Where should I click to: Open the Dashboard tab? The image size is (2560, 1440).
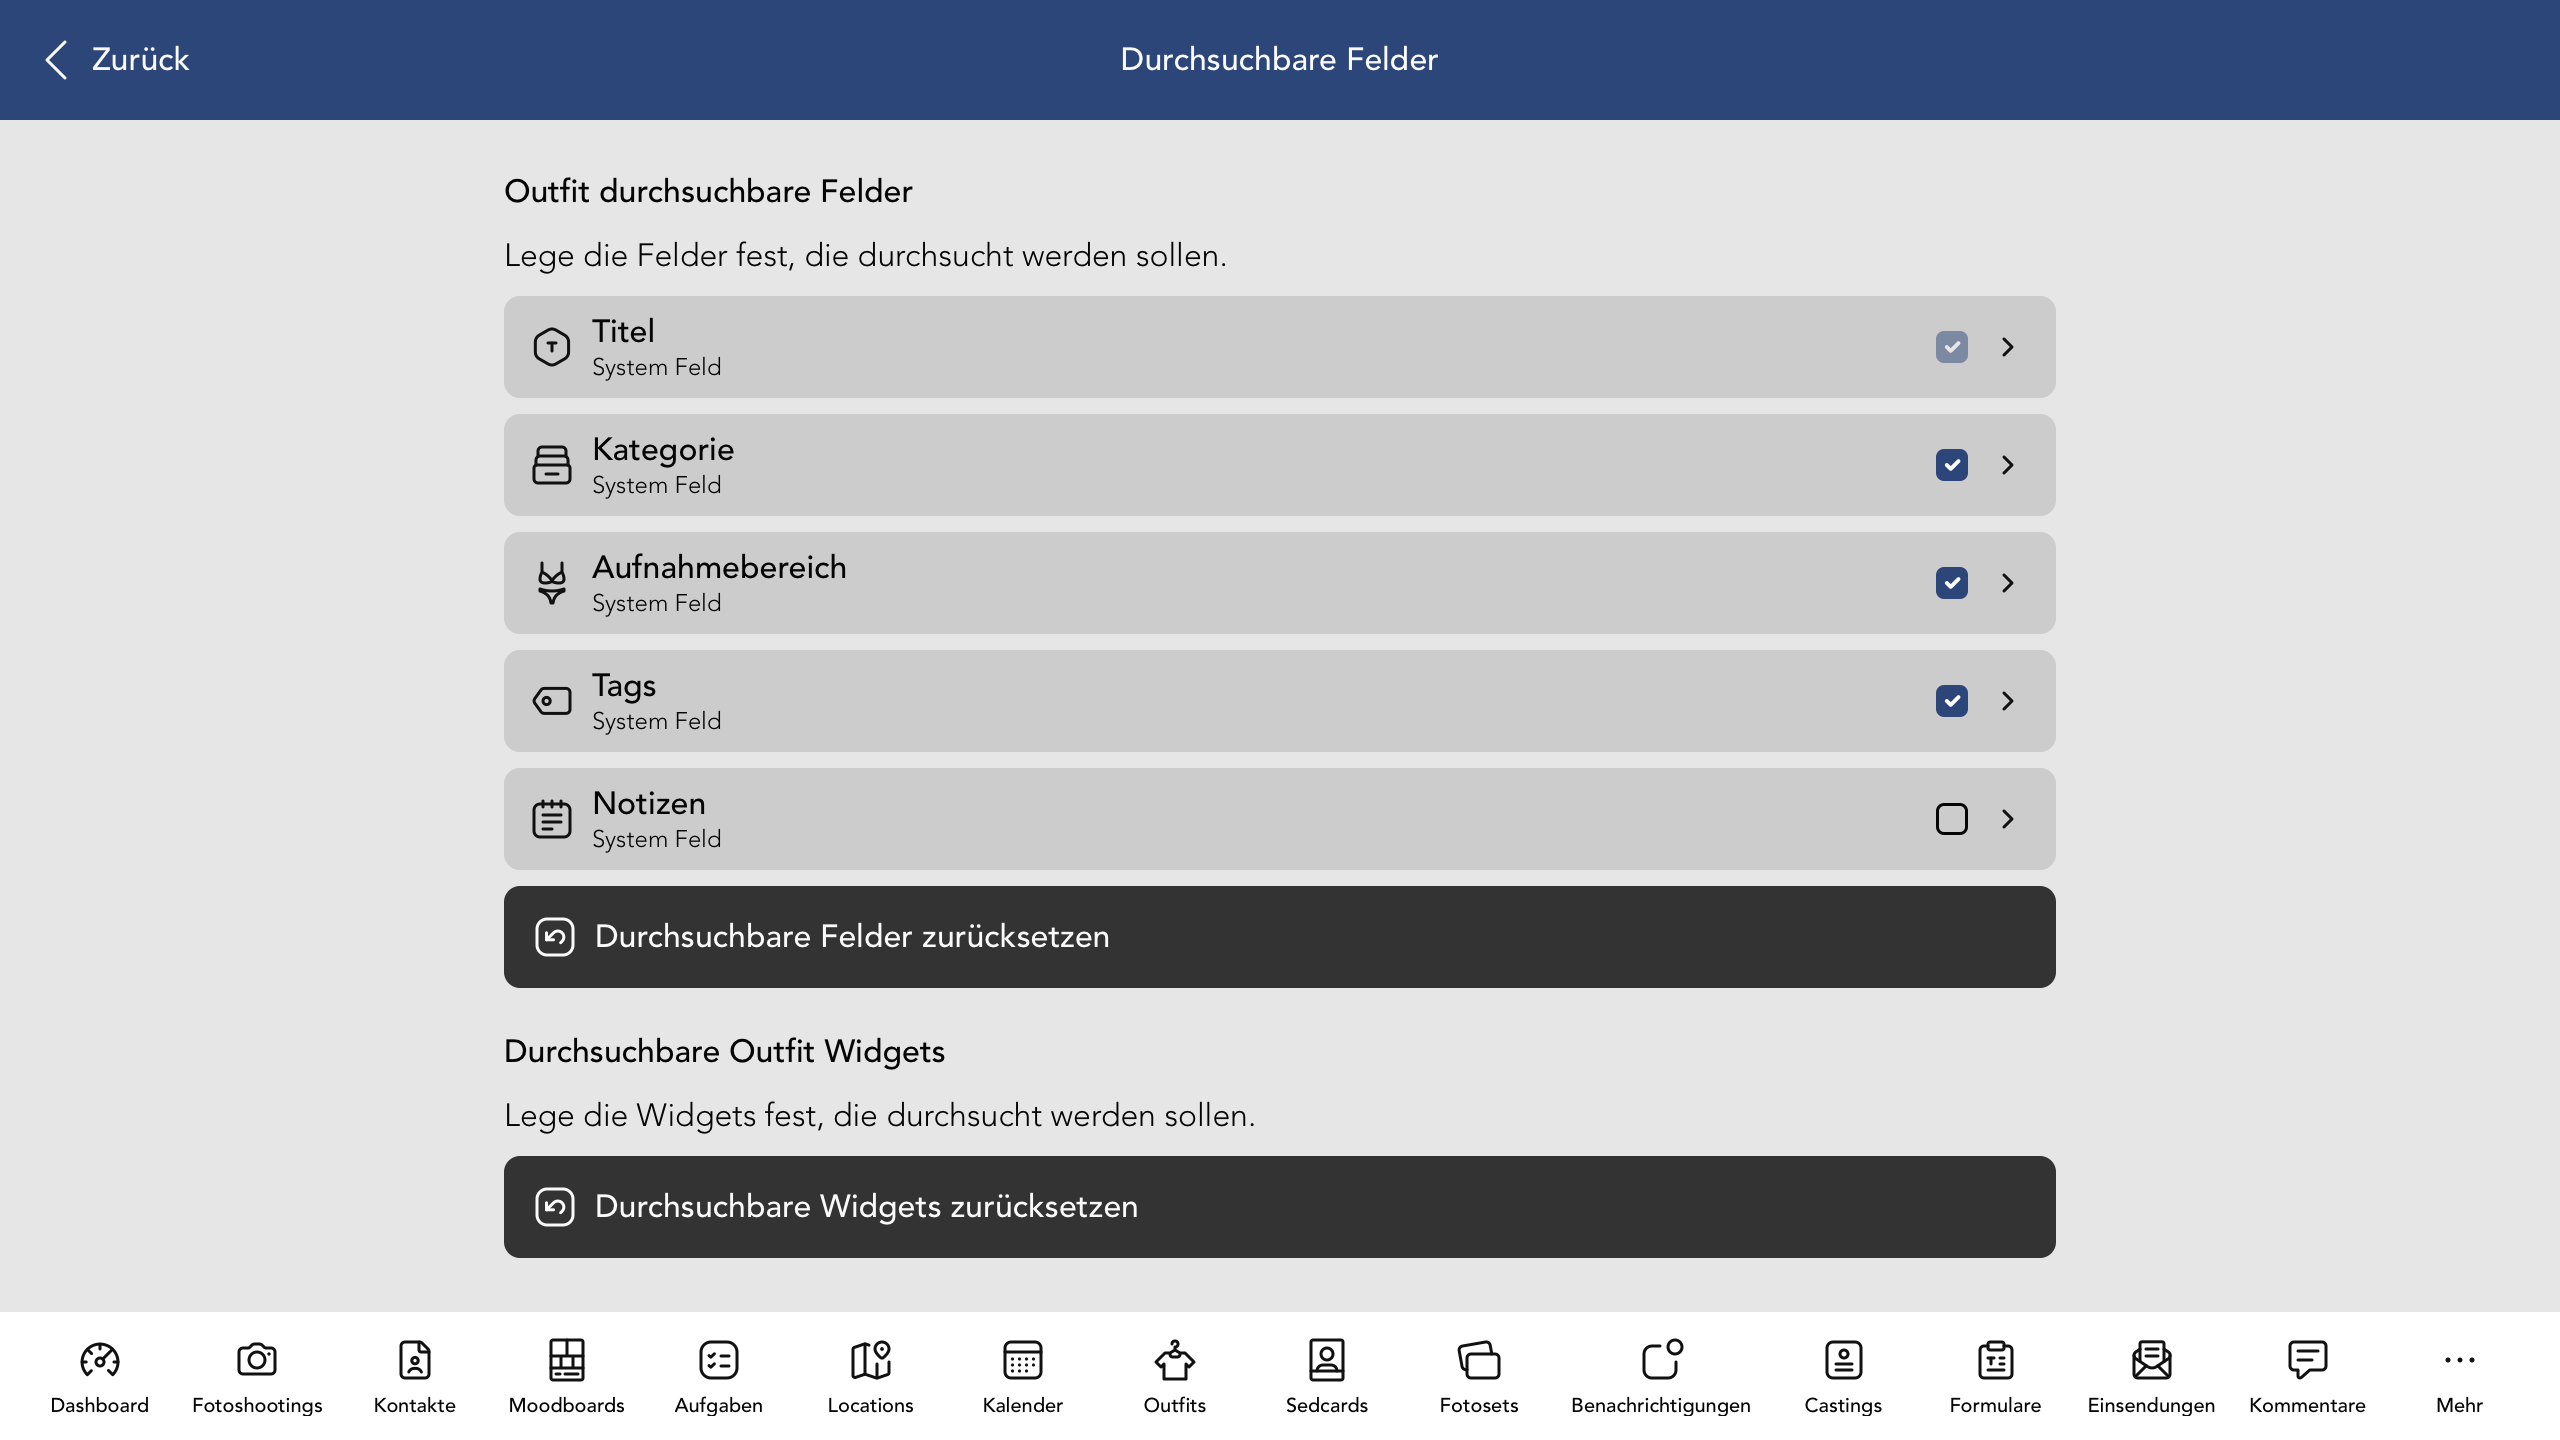click(100, 1377)
